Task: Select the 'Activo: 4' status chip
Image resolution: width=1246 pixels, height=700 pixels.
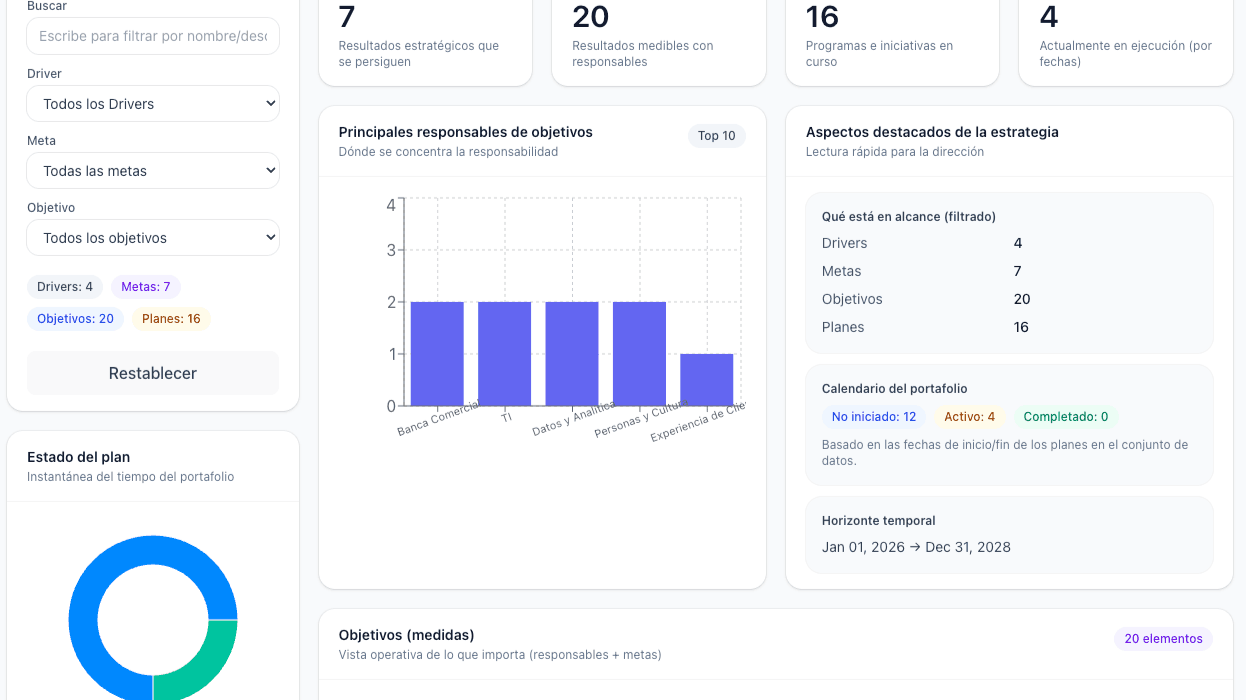Action: coord(969,415)
